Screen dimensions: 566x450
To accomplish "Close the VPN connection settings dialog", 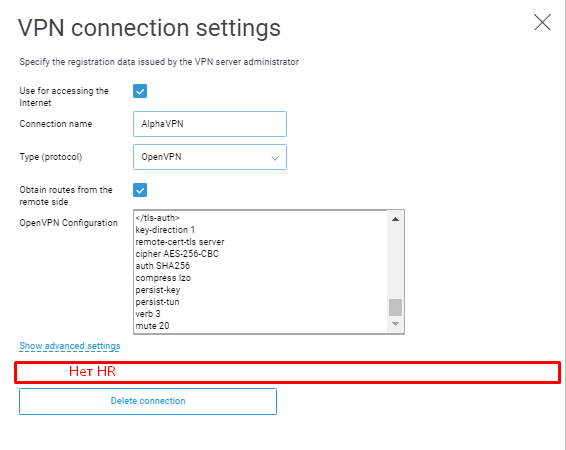I will [x=542, y=22].
